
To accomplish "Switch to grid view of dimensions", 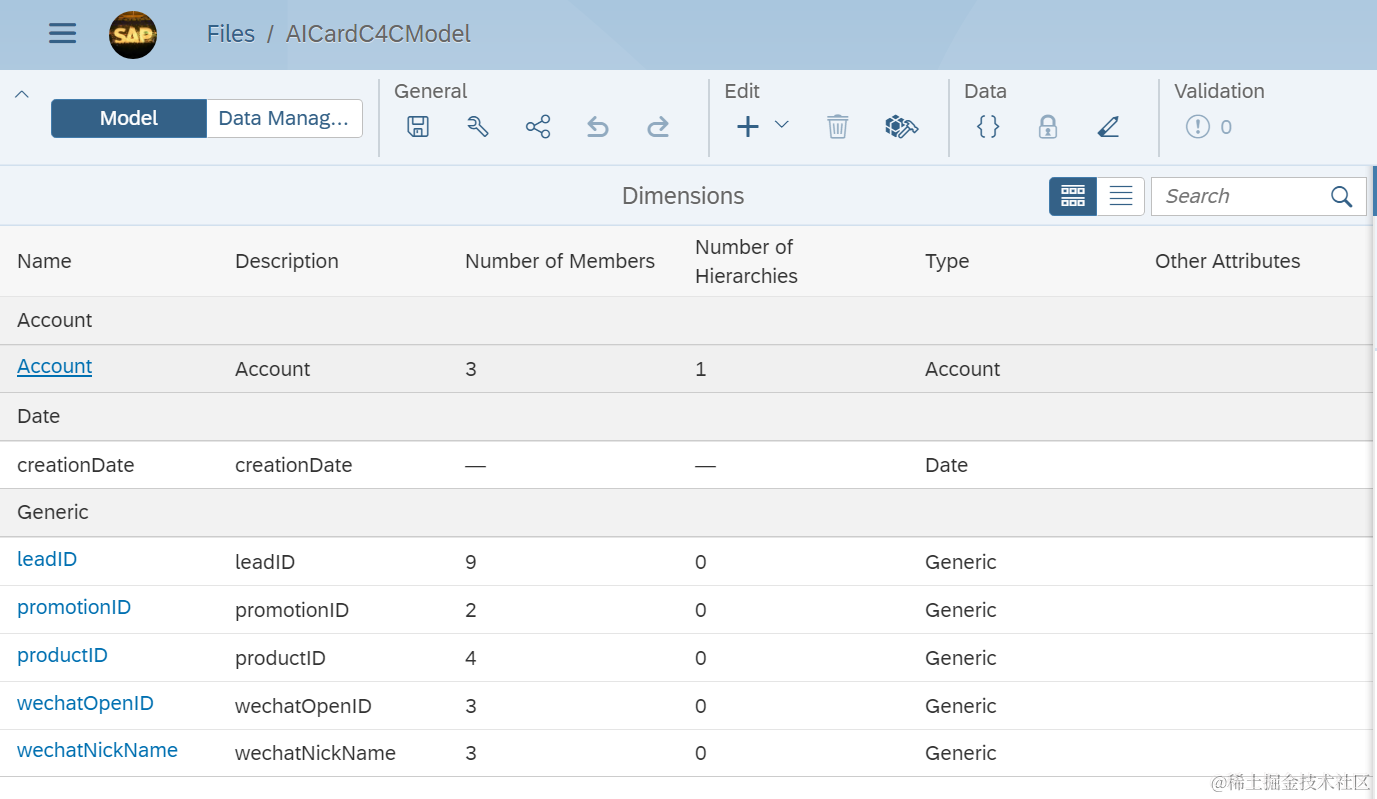I will (x=1073, y=196).
